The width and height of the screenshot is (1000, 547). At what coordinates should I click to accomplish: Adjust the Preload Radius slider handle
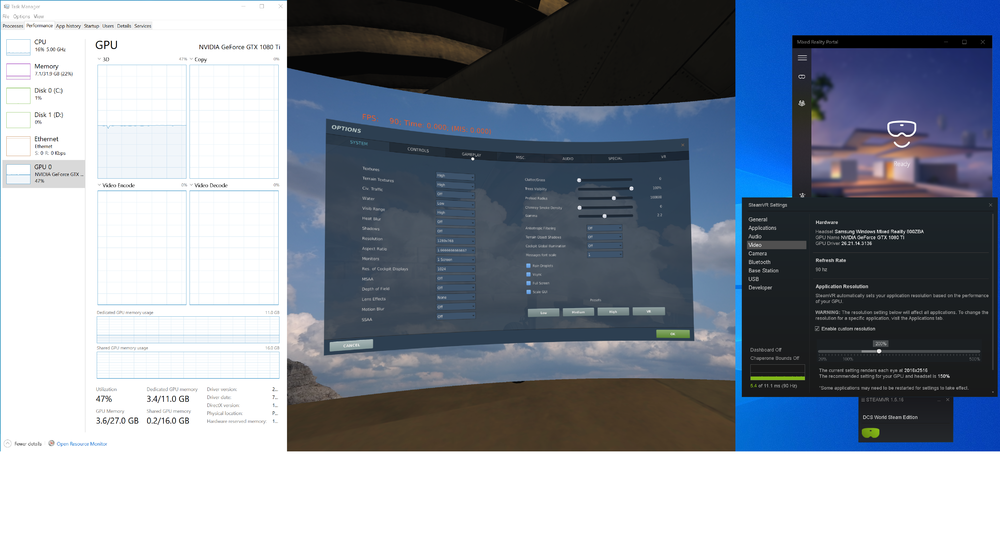614,198
